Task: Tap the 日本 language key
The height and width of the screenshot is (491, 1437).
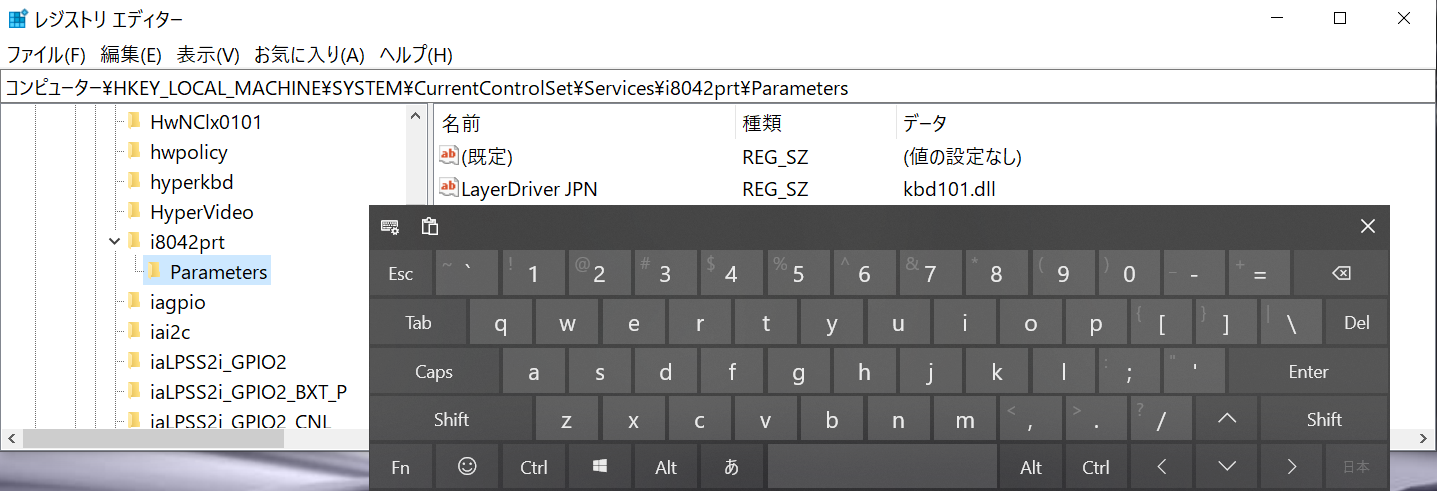Action: click(1356, 467)
